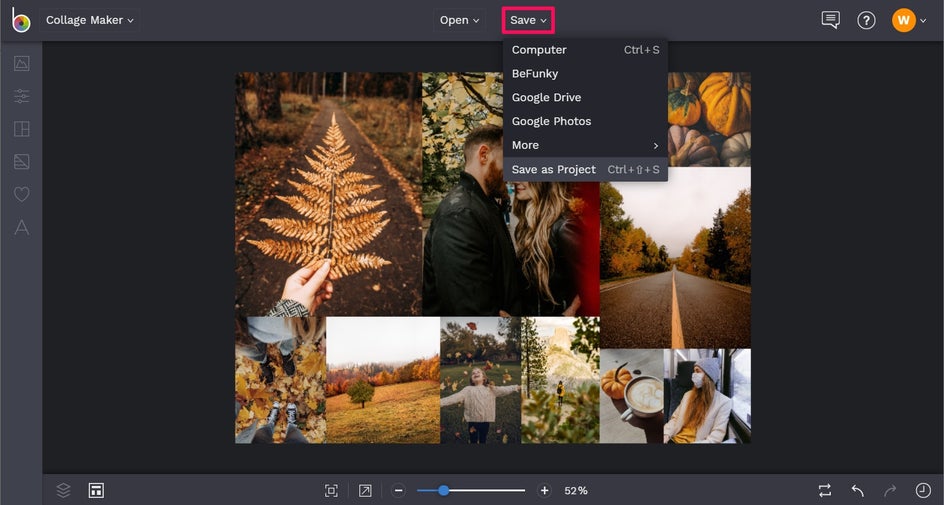
Task: Click the zoom in plus button
Action: point(544,491)
